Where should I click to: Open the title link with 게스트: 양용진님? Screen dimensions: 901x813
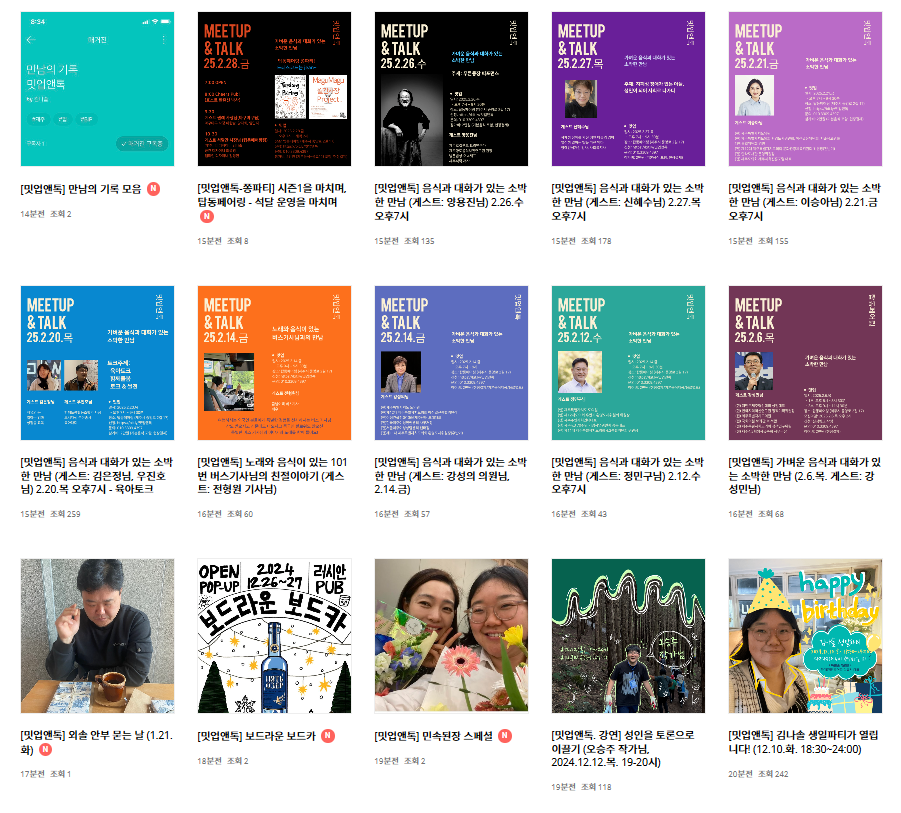point(450,202)
